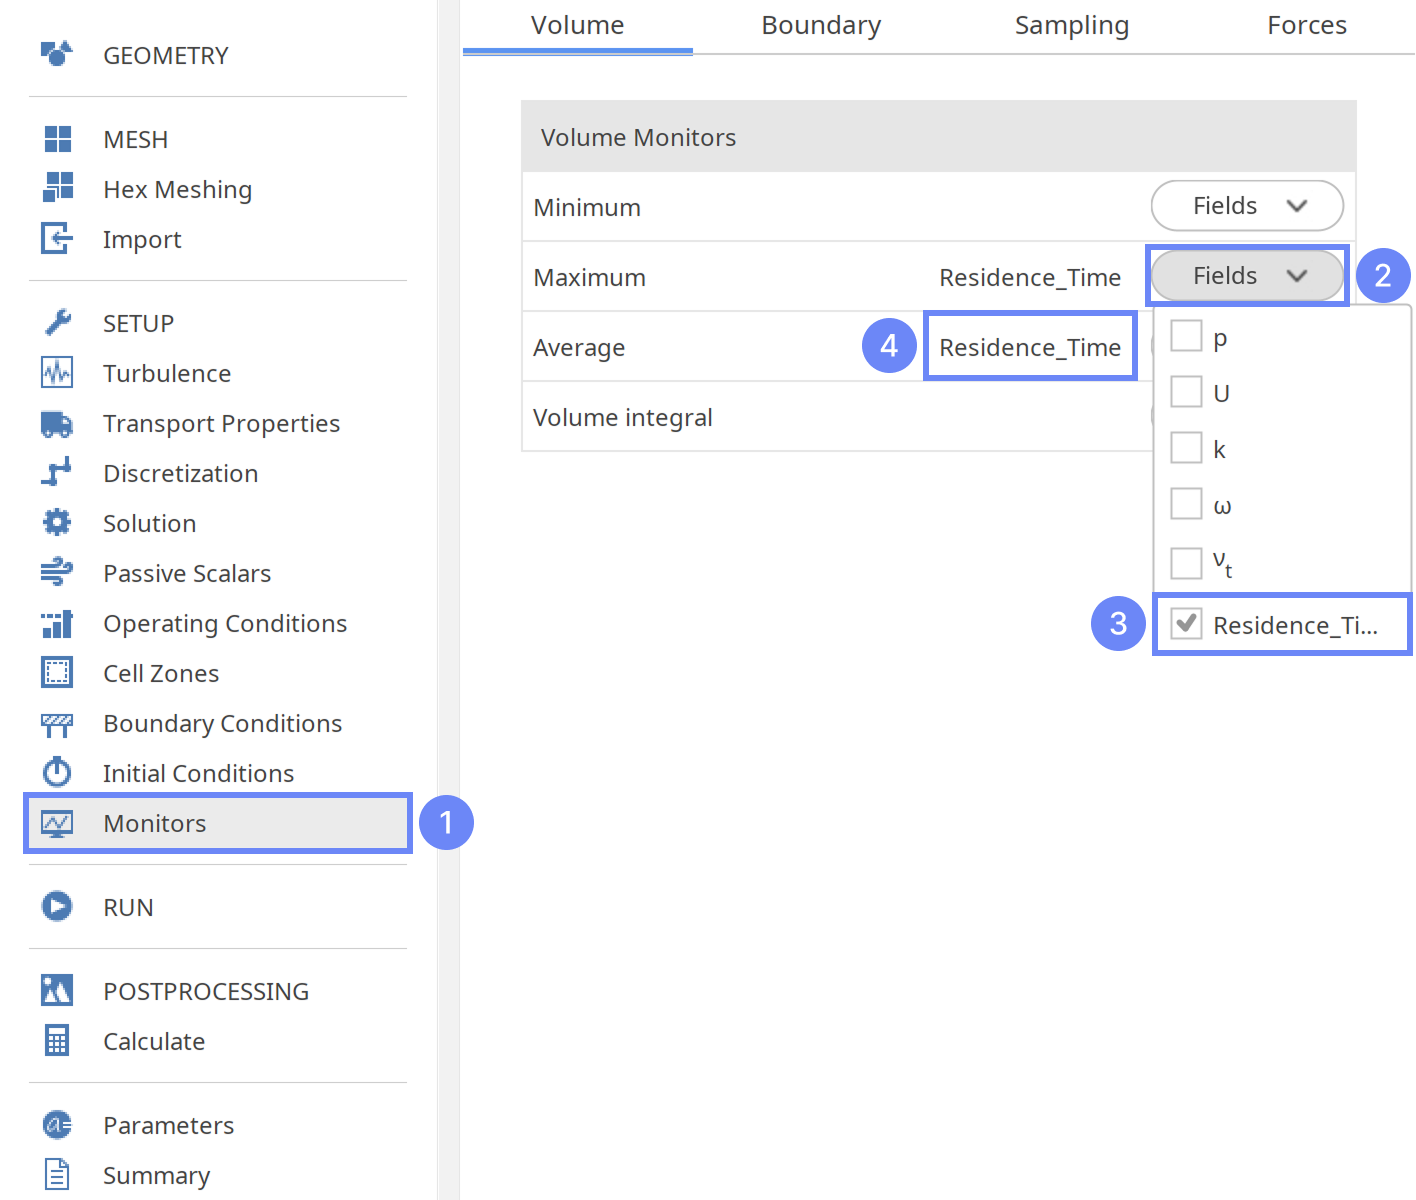Enable the U field checkbox

tap(1186, 392)
